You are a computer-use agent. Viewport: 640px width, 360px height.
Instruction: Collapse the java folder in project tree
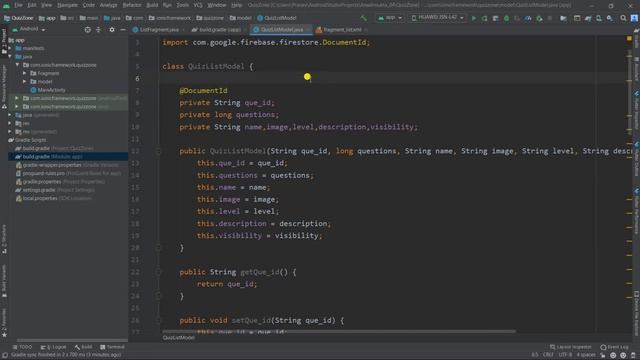(10, 57)
